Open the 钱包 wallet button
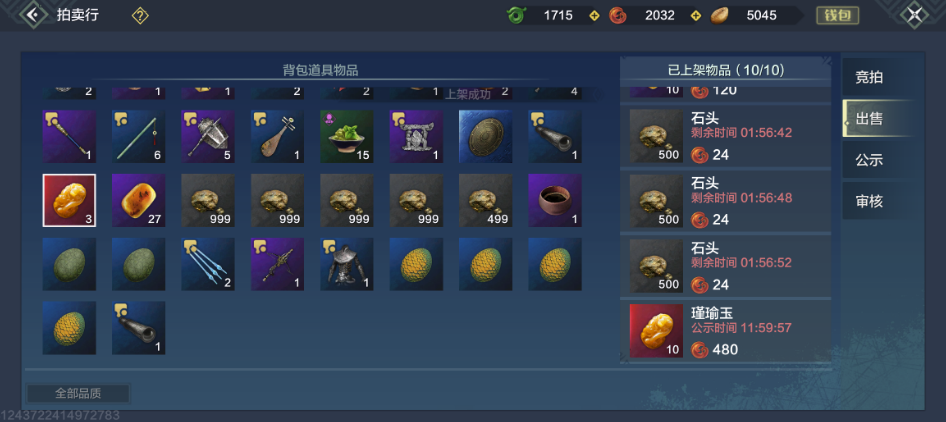This screenshot has width=946, height=422. pyautogui.click(x=837, y=16)
